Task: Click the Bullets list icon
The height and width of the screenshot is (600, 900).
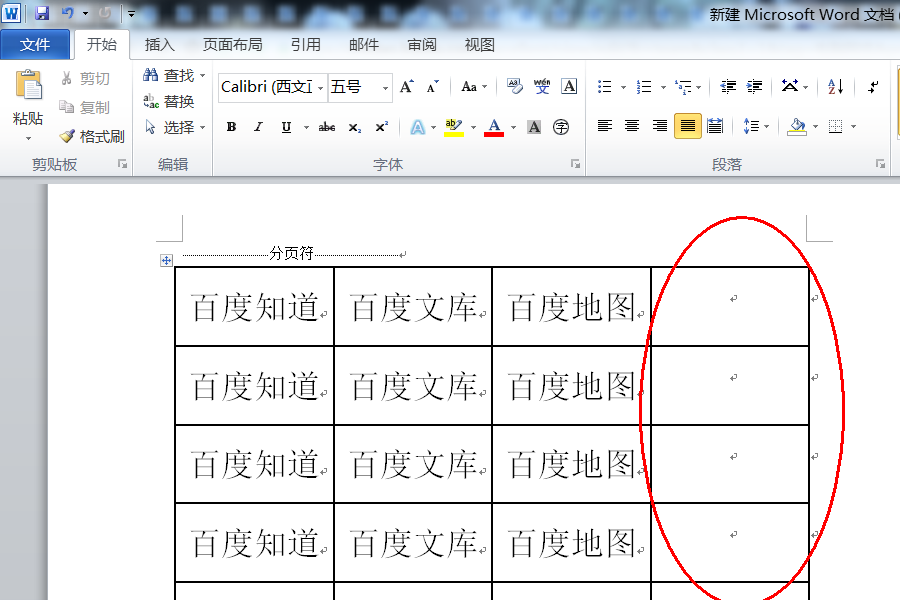Action: click(604, 87)
